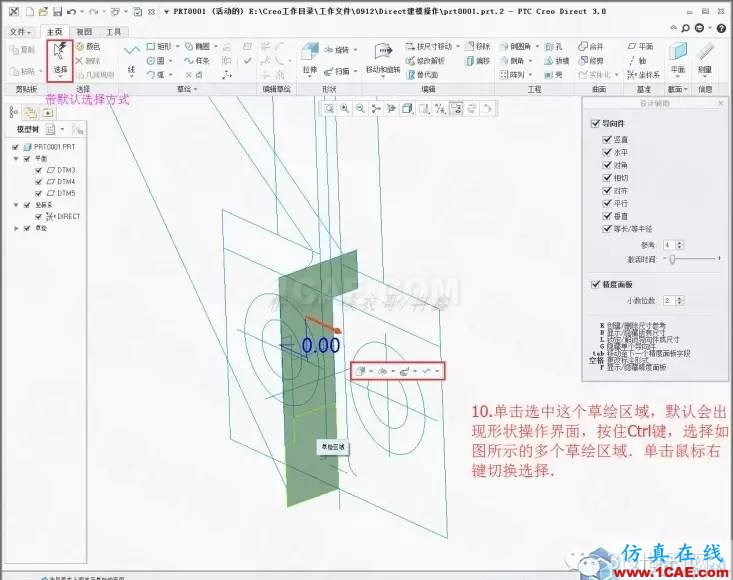Viewport: 733px width, 580px height.
Task: Click the 小数位数 value field
Action: click(x=669, y=300)
